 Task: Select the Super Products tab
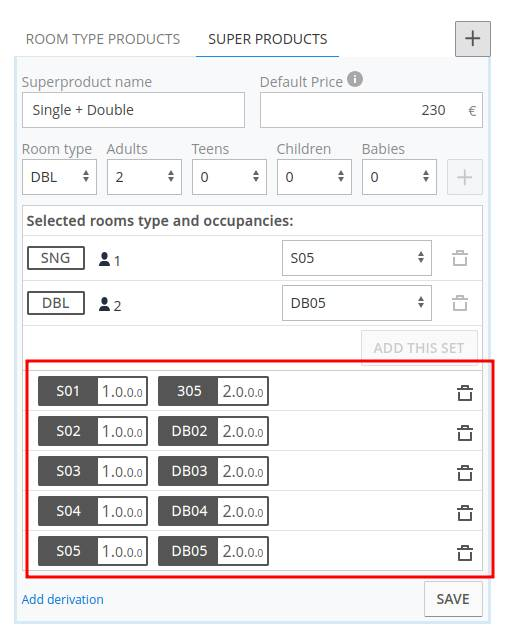pyautogui.click(x=267, y=39)
